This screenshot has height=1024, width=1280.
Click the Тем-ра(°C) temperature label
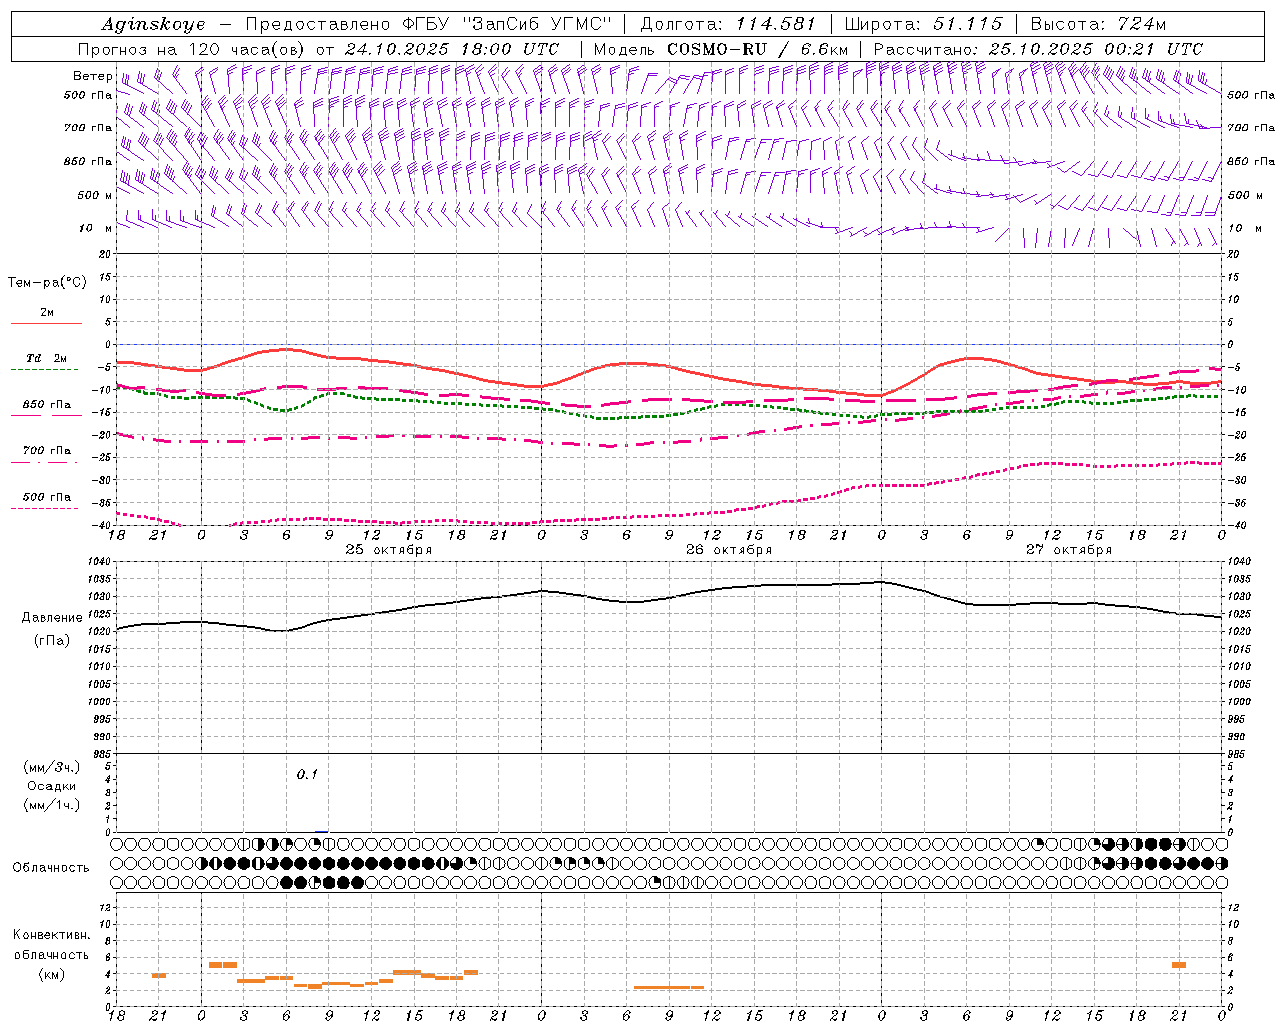[47, 283]
